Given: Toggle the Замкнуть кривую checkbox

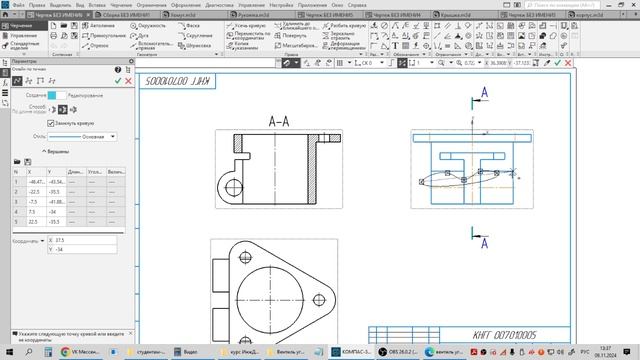Looking at the screenshot, I should [51, 123].
